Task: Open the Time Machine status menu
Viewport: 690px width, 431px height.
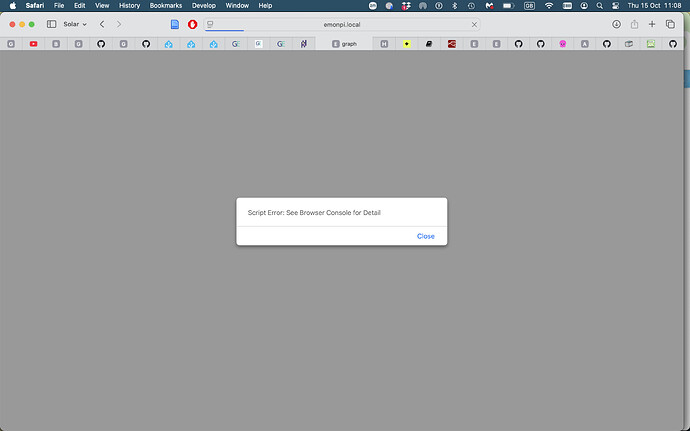Action: [471, 6]
